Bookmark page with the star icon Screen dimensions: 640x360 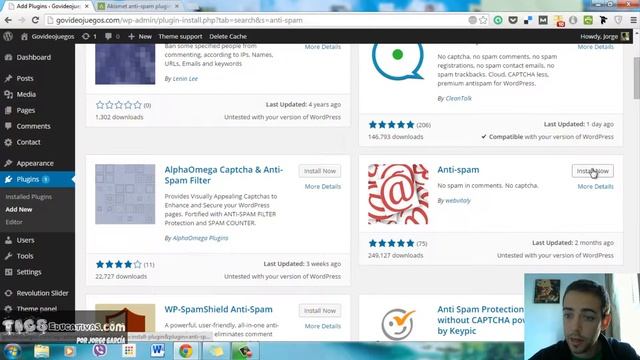pyautogui.click(x=483, y=20)
